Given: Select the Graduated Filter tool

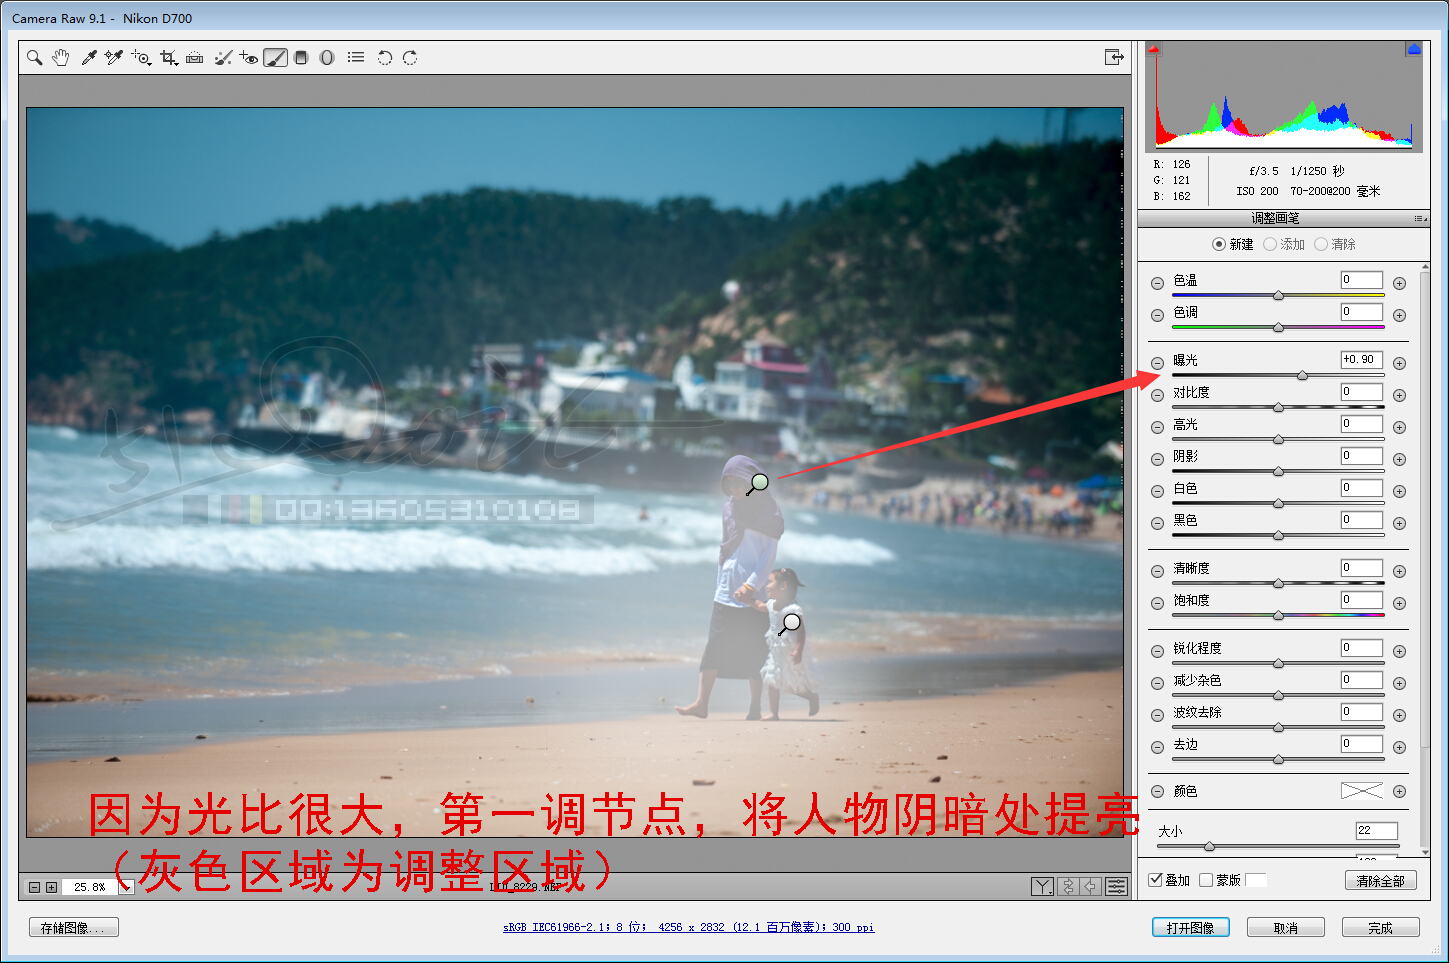Looking at the screenshot, I should [x=301, y=58].
